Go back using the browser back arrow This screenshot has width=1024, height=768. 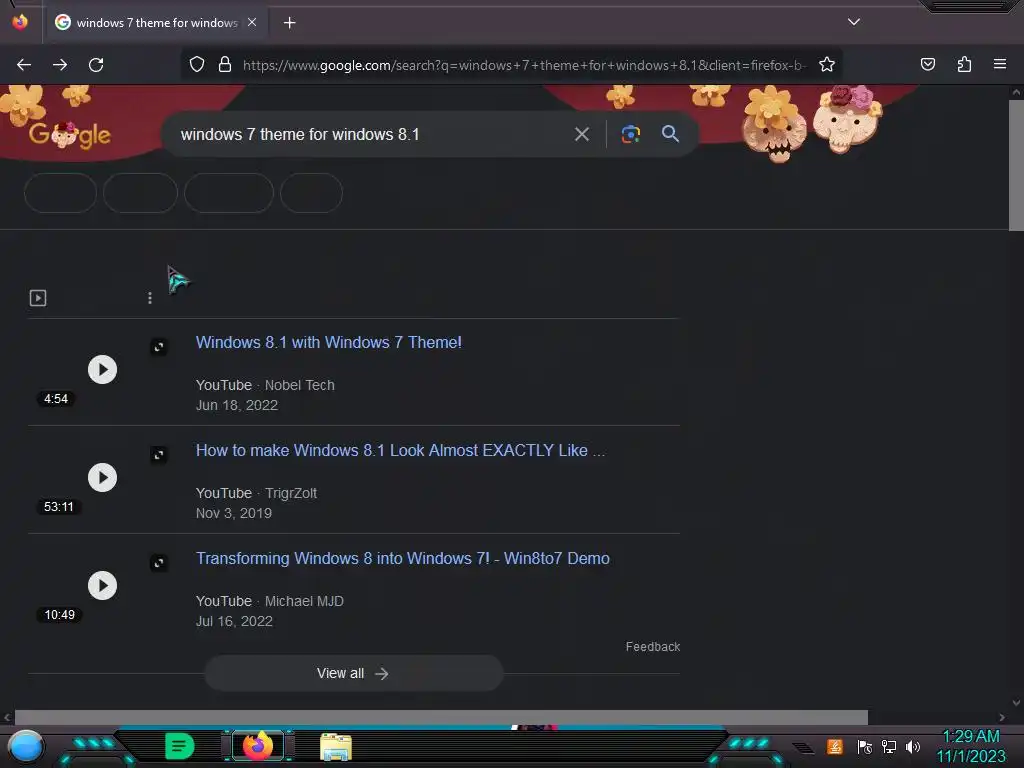24,65
